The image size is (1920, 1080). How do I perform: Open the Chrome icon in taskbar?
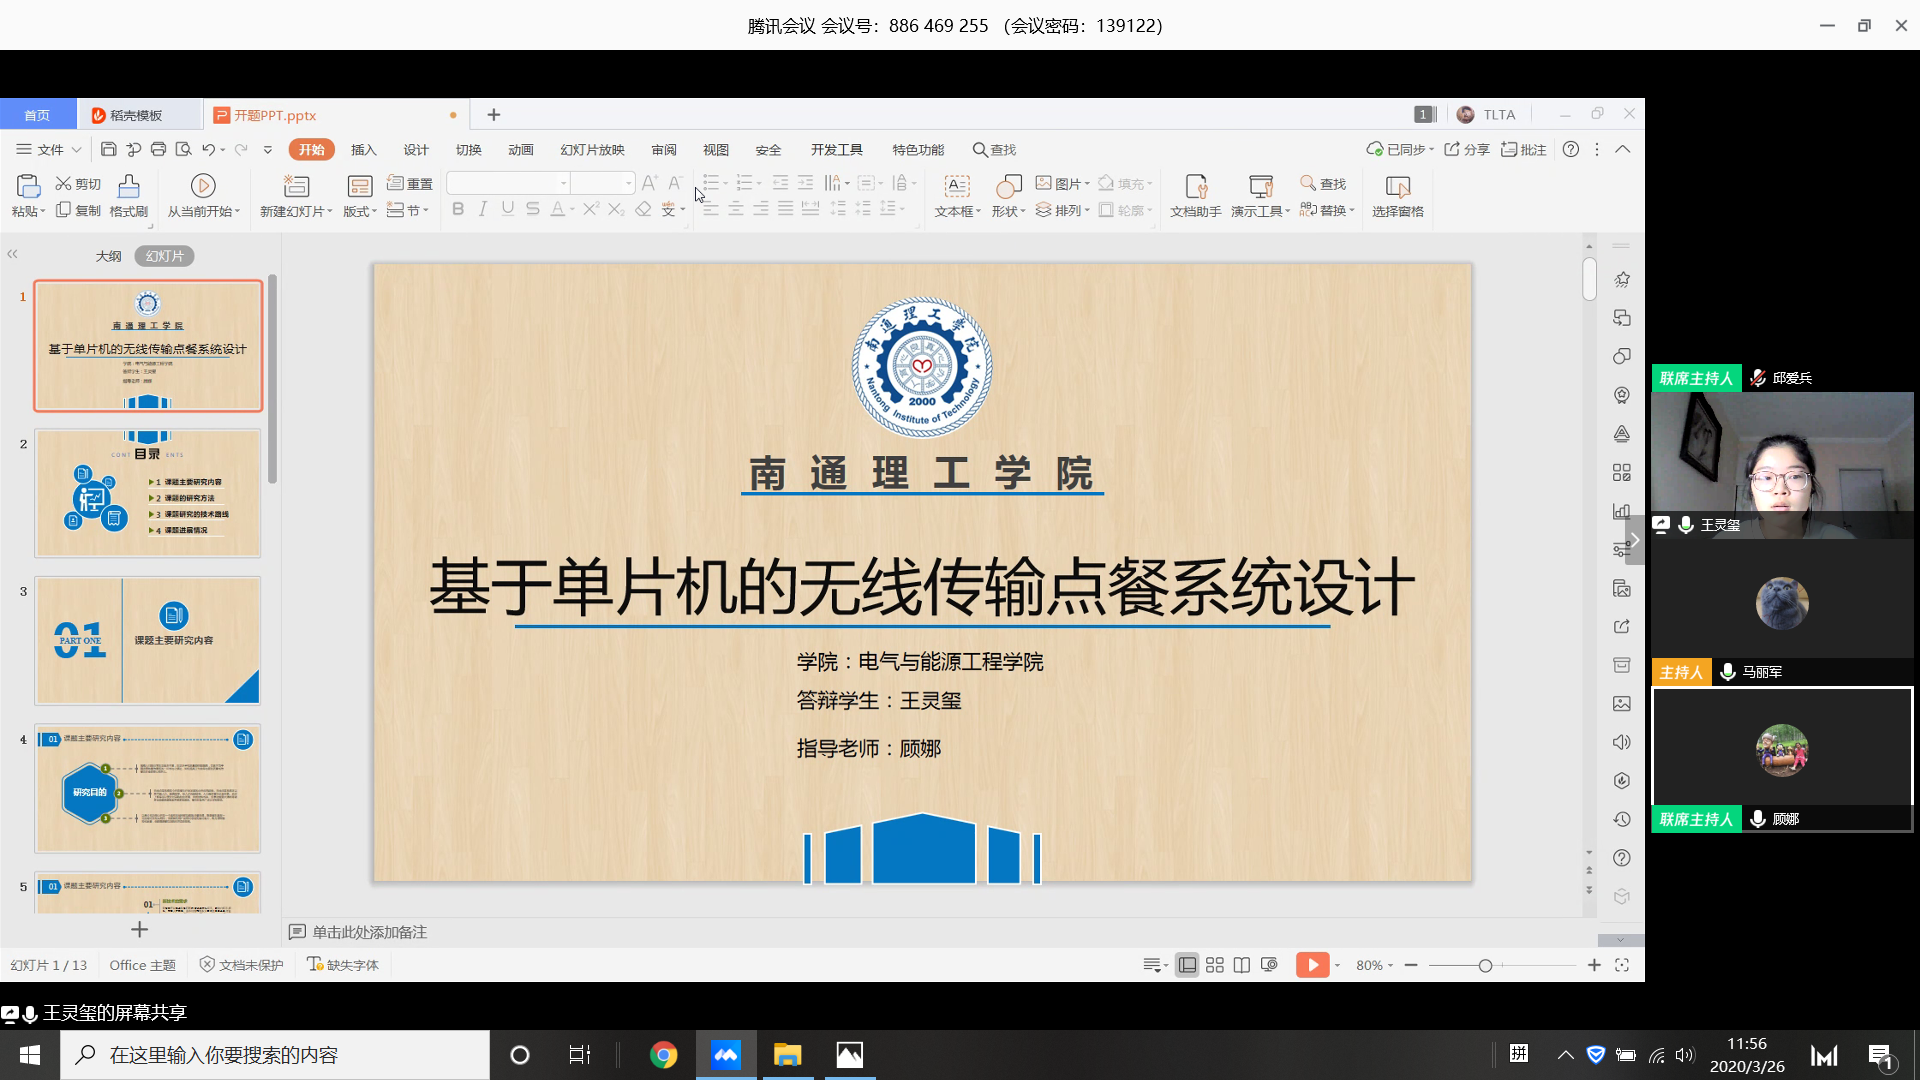coord(663,1055)
